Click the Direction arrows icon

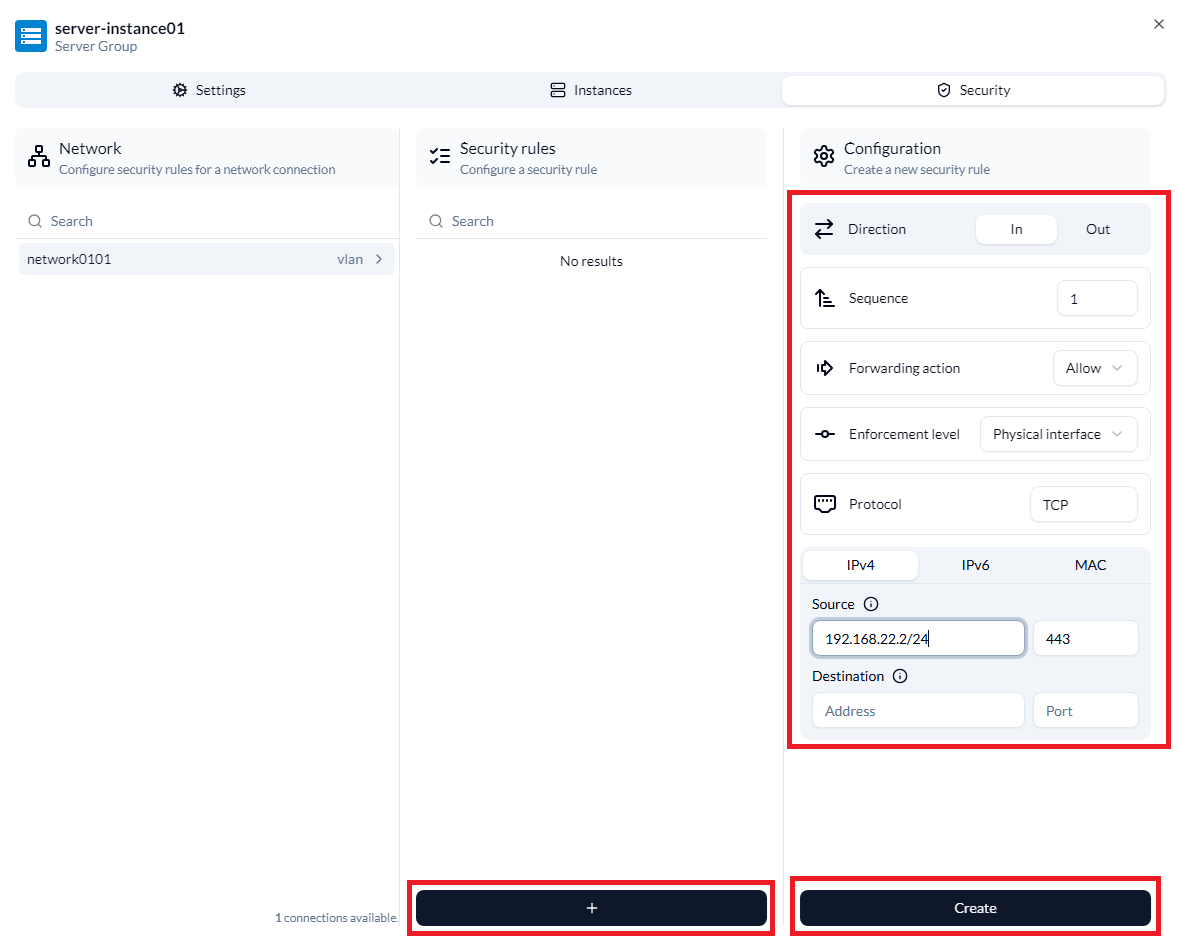(x=824, y=229)
